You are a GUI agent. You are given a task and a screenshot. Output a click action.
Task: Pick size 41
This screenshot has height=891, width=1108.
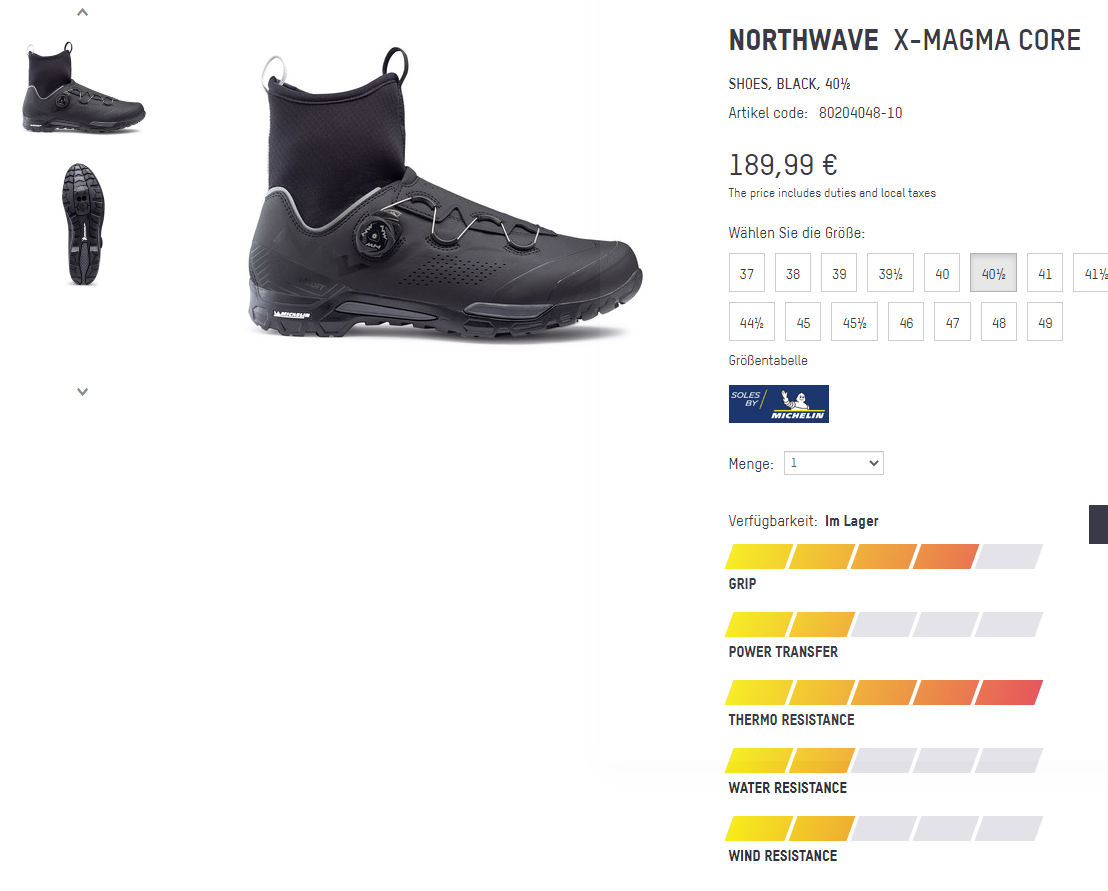tap(1044, 273)
